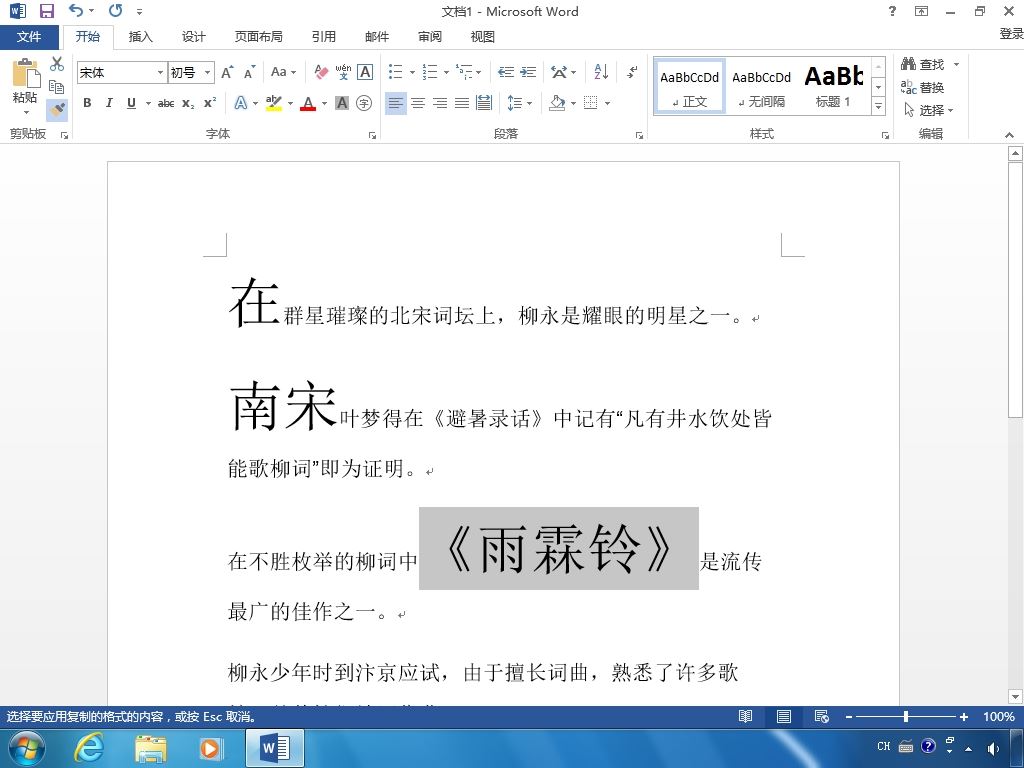Viewport: 1024px width, 768px height.
Task: Apply the 标题 1 style
Action: [833, 86]
